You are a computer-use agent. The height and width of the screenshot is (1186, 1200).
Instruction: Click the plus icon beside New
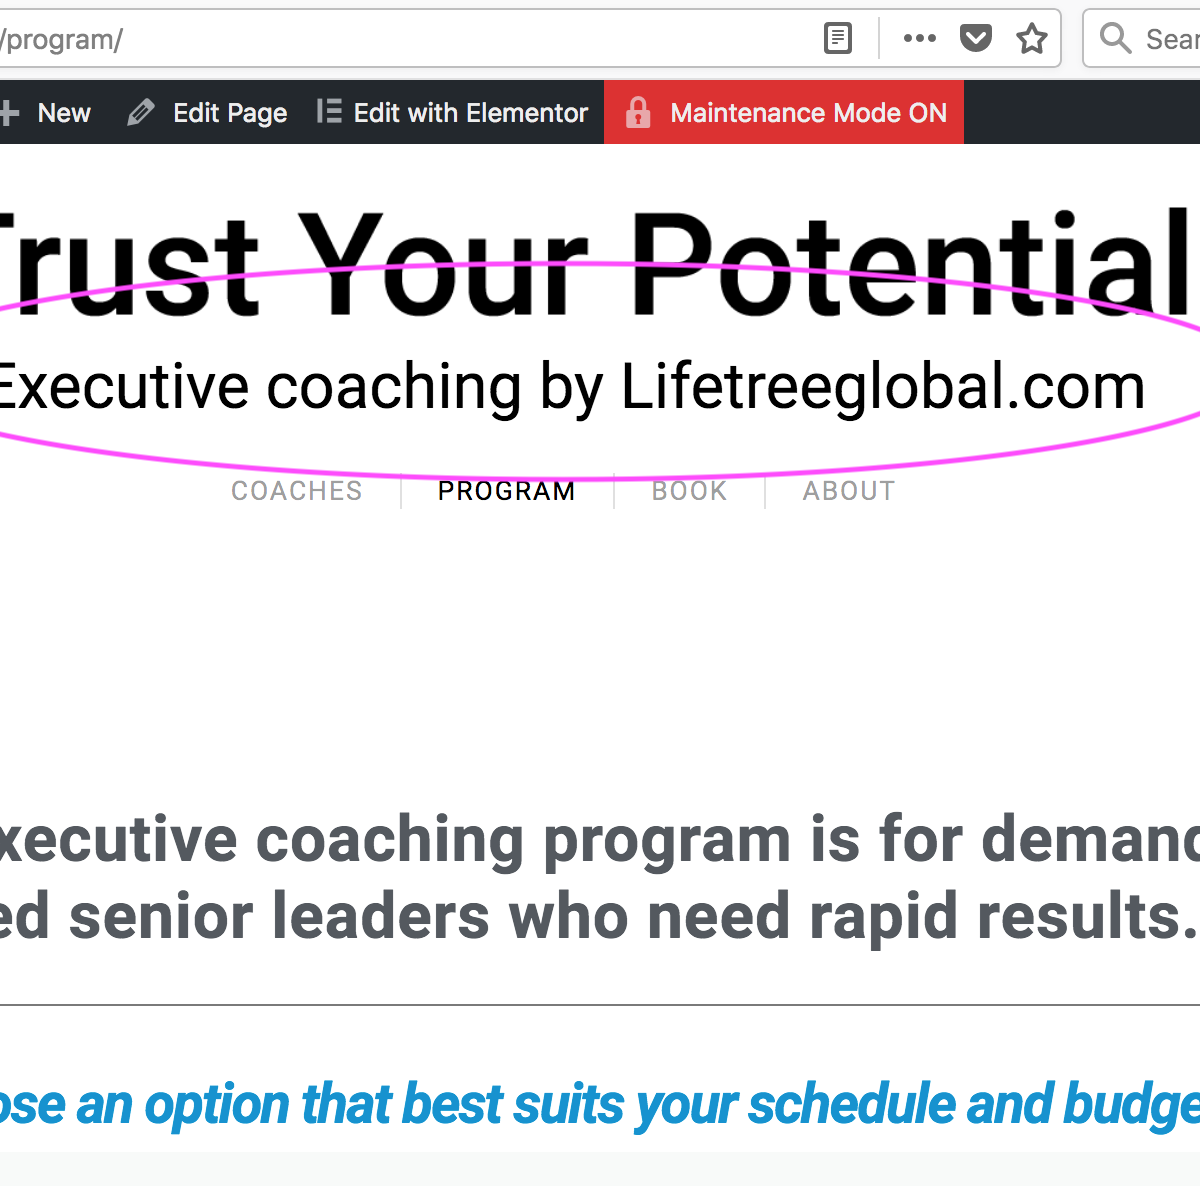[x=9, y=113]
